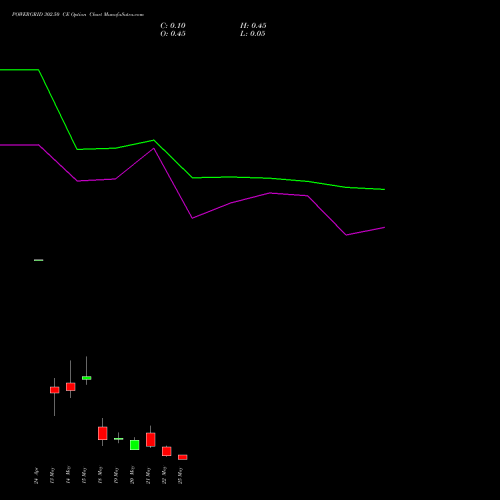Select the 20 May date axis label
500x500 pixels.
[x=132, y=475]
